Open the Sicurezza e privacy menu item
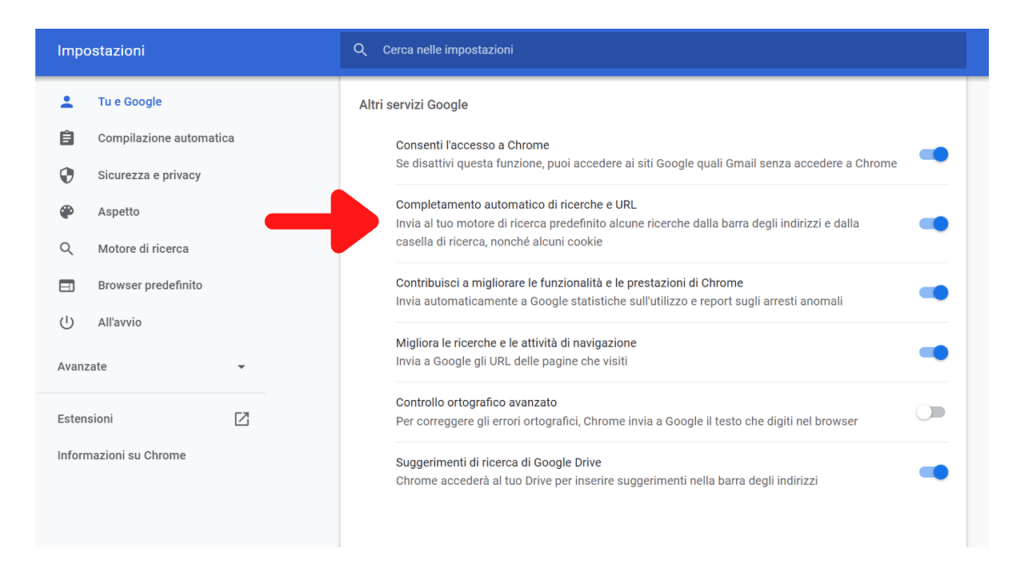The width and height of the screenshot is (1024, 576). [149, 175]
